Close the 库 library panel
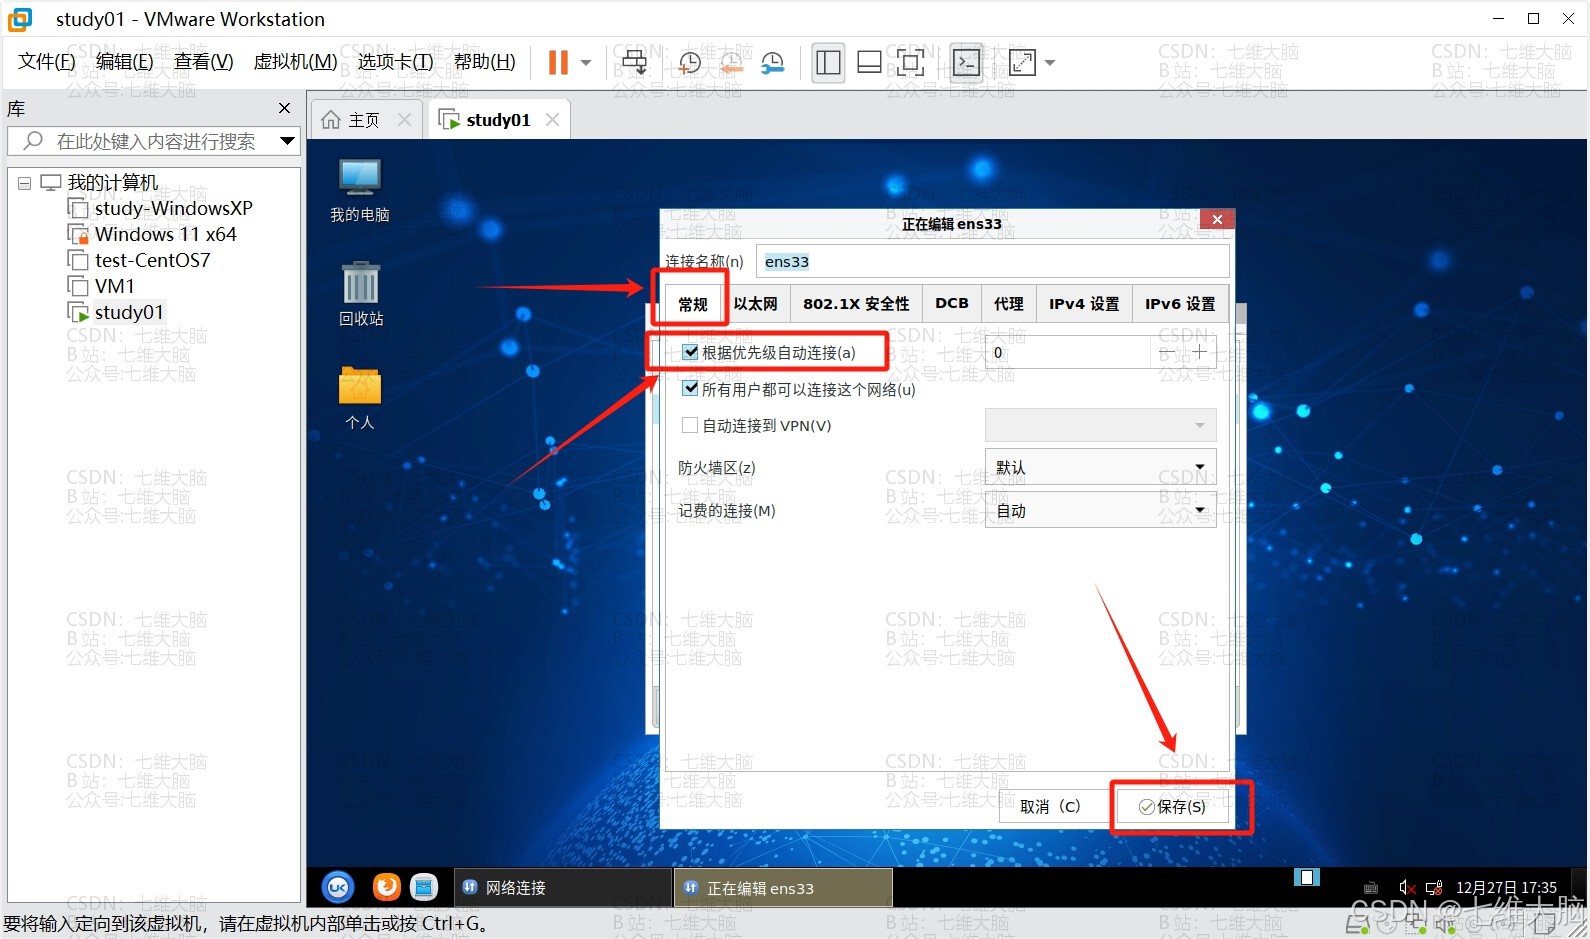1590x939 pixels. (x=284, y=108)
